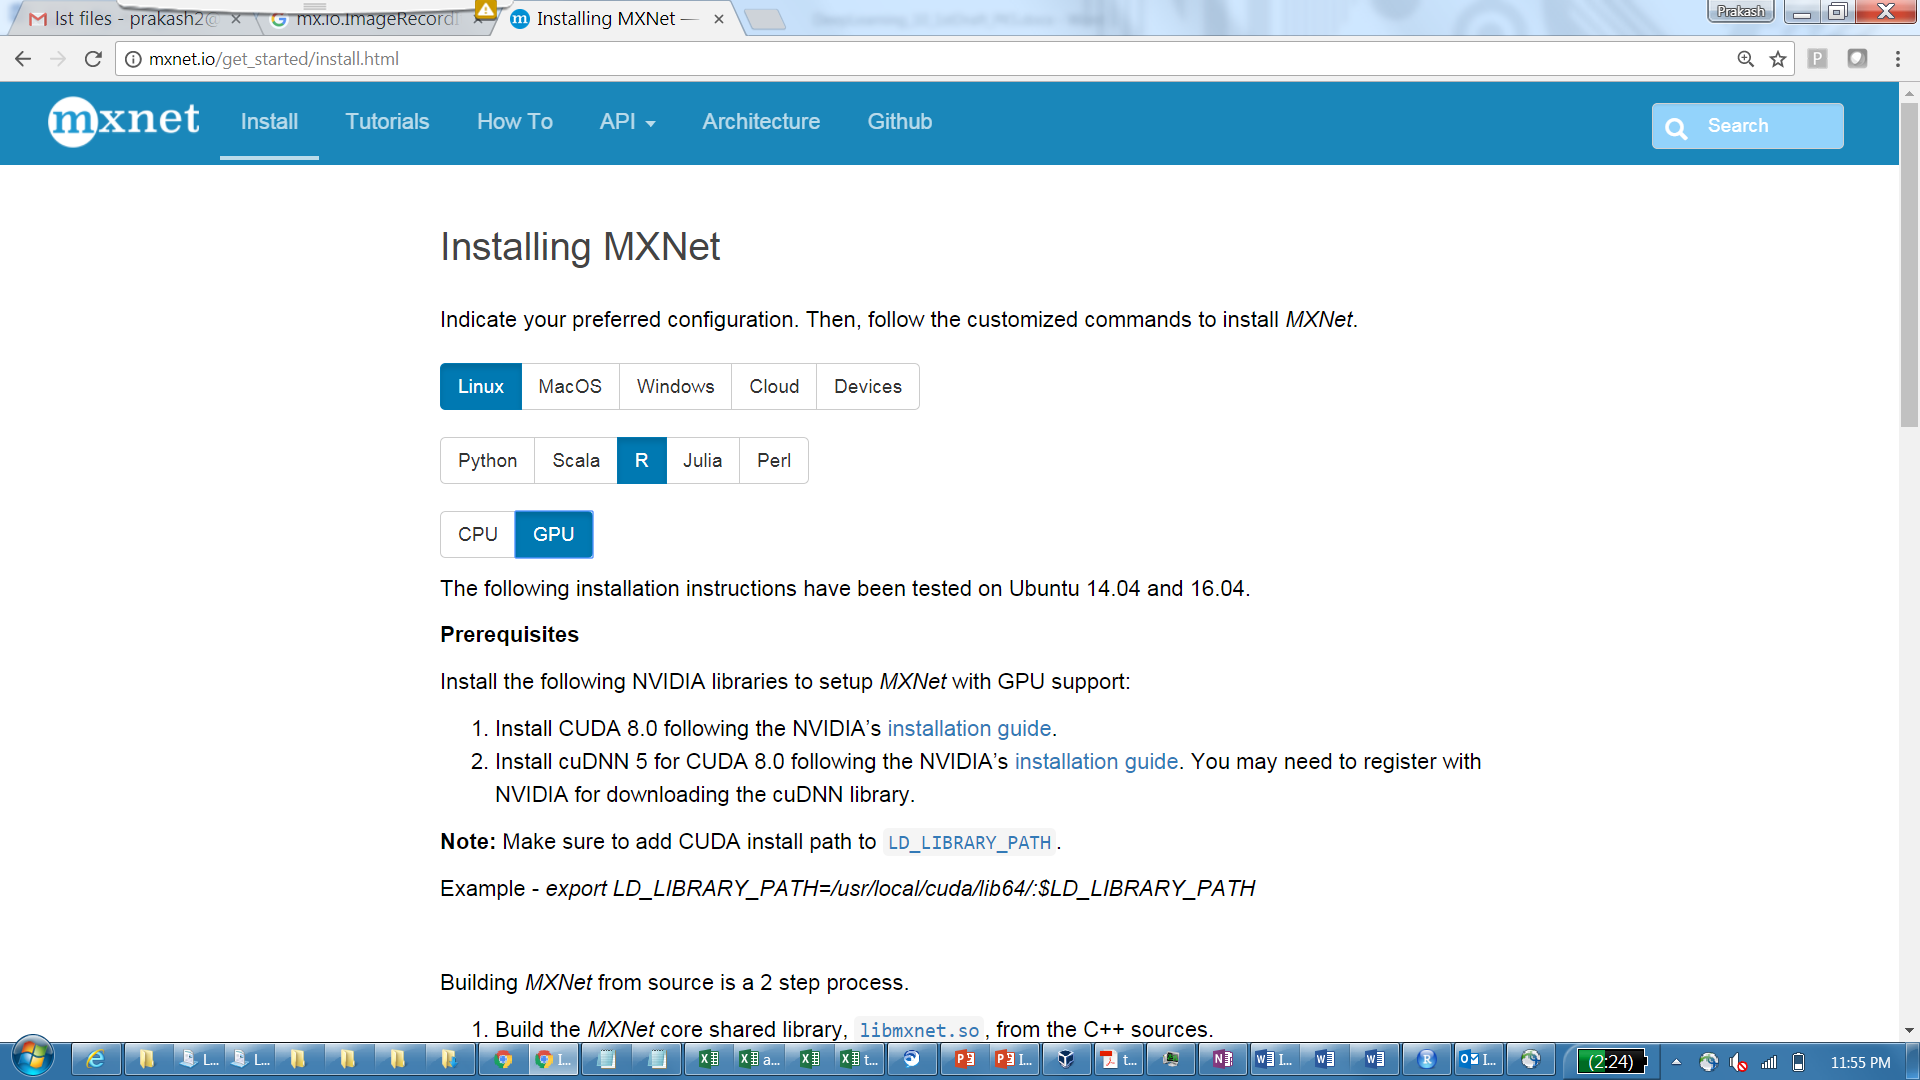Image resolution: width=1920 pixels, height=1080 pixels.
Task: Click the address bar URL
Action: tap(274, 59)
